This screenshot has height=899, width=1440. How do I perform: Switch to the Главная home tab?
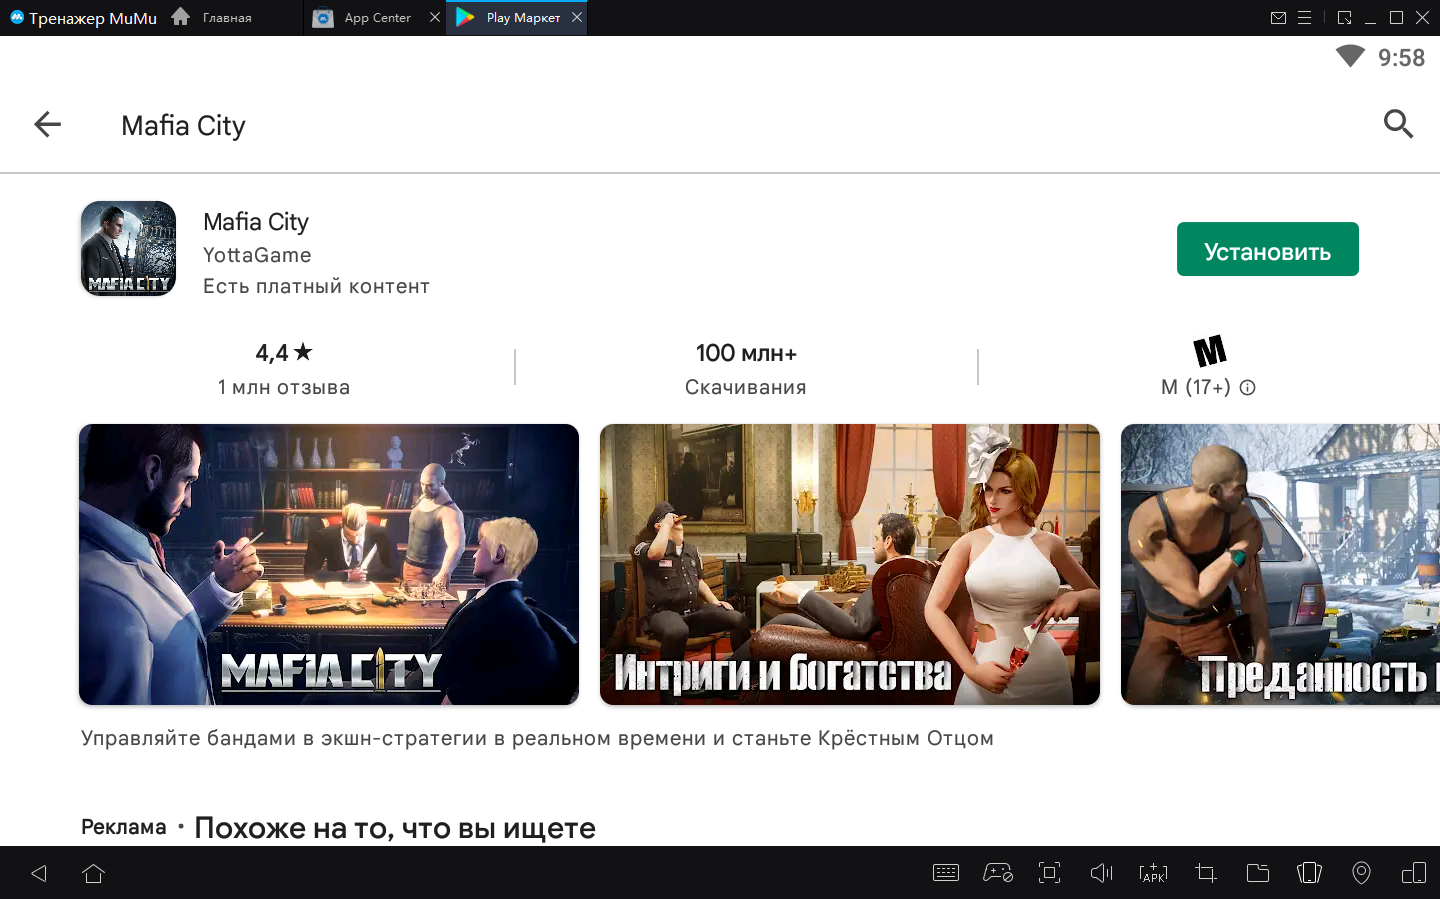[x=212, y=18]
